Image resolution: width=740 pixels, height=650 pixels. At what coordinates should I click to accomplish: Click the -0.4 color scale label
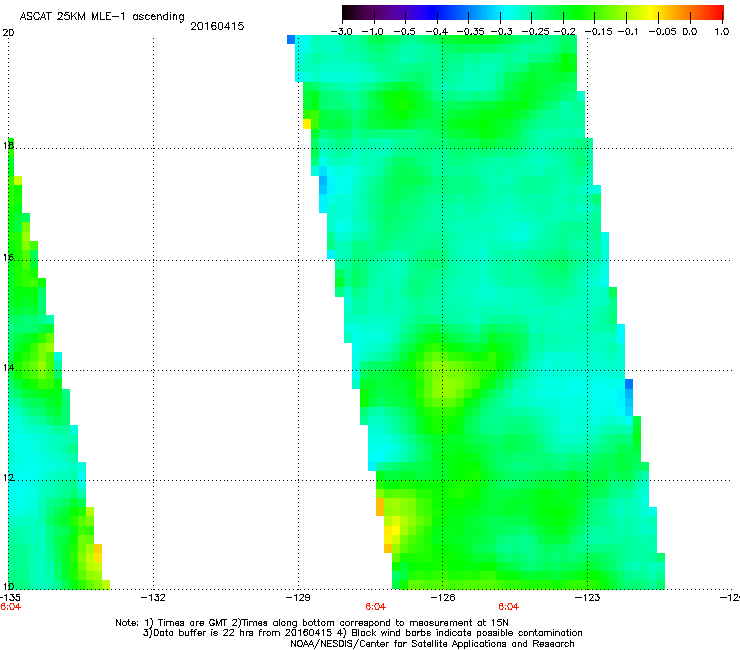[437, 32]
